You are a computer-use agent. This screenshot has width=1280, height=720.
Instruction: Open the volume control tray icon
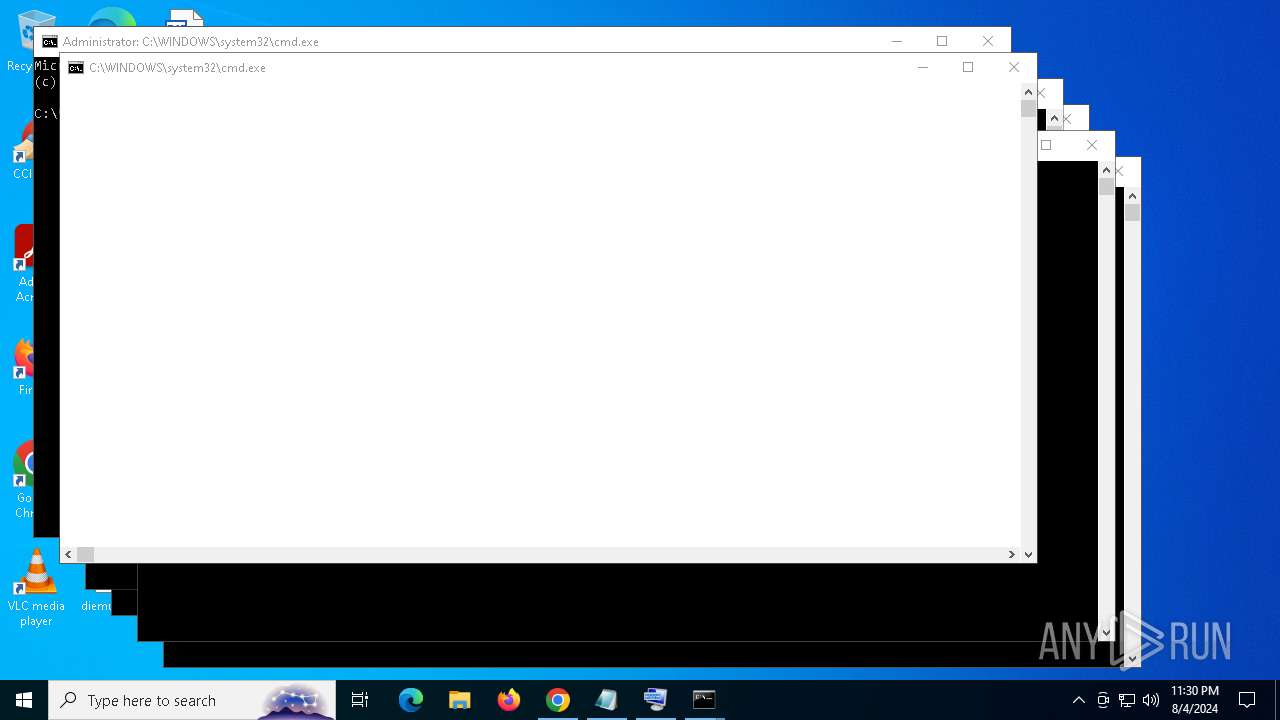pos(1151,700)
